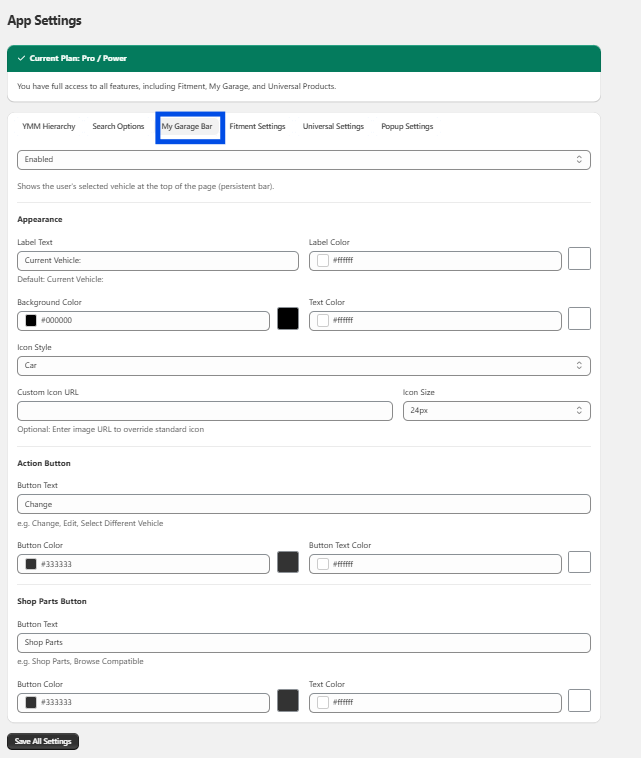Image resolution: width=641 pixels, height=758 pixels.
Task: Focus the Shop Parts Button Text field
Action: click(x=303, y=643)
